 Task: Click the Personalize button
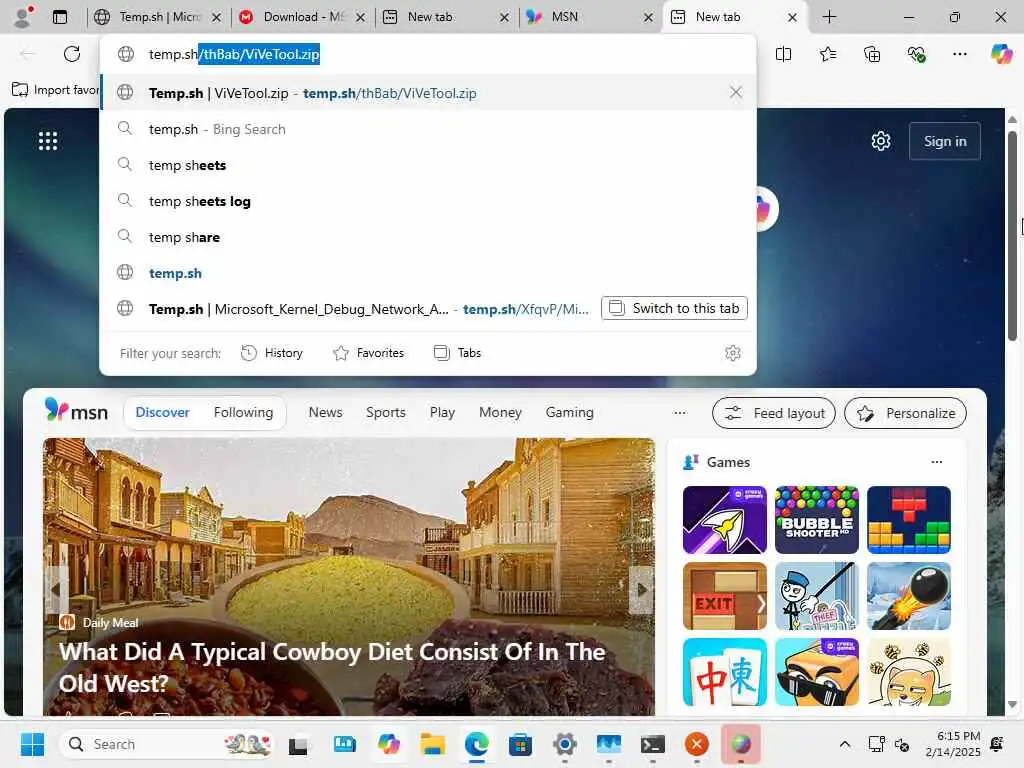905,413
